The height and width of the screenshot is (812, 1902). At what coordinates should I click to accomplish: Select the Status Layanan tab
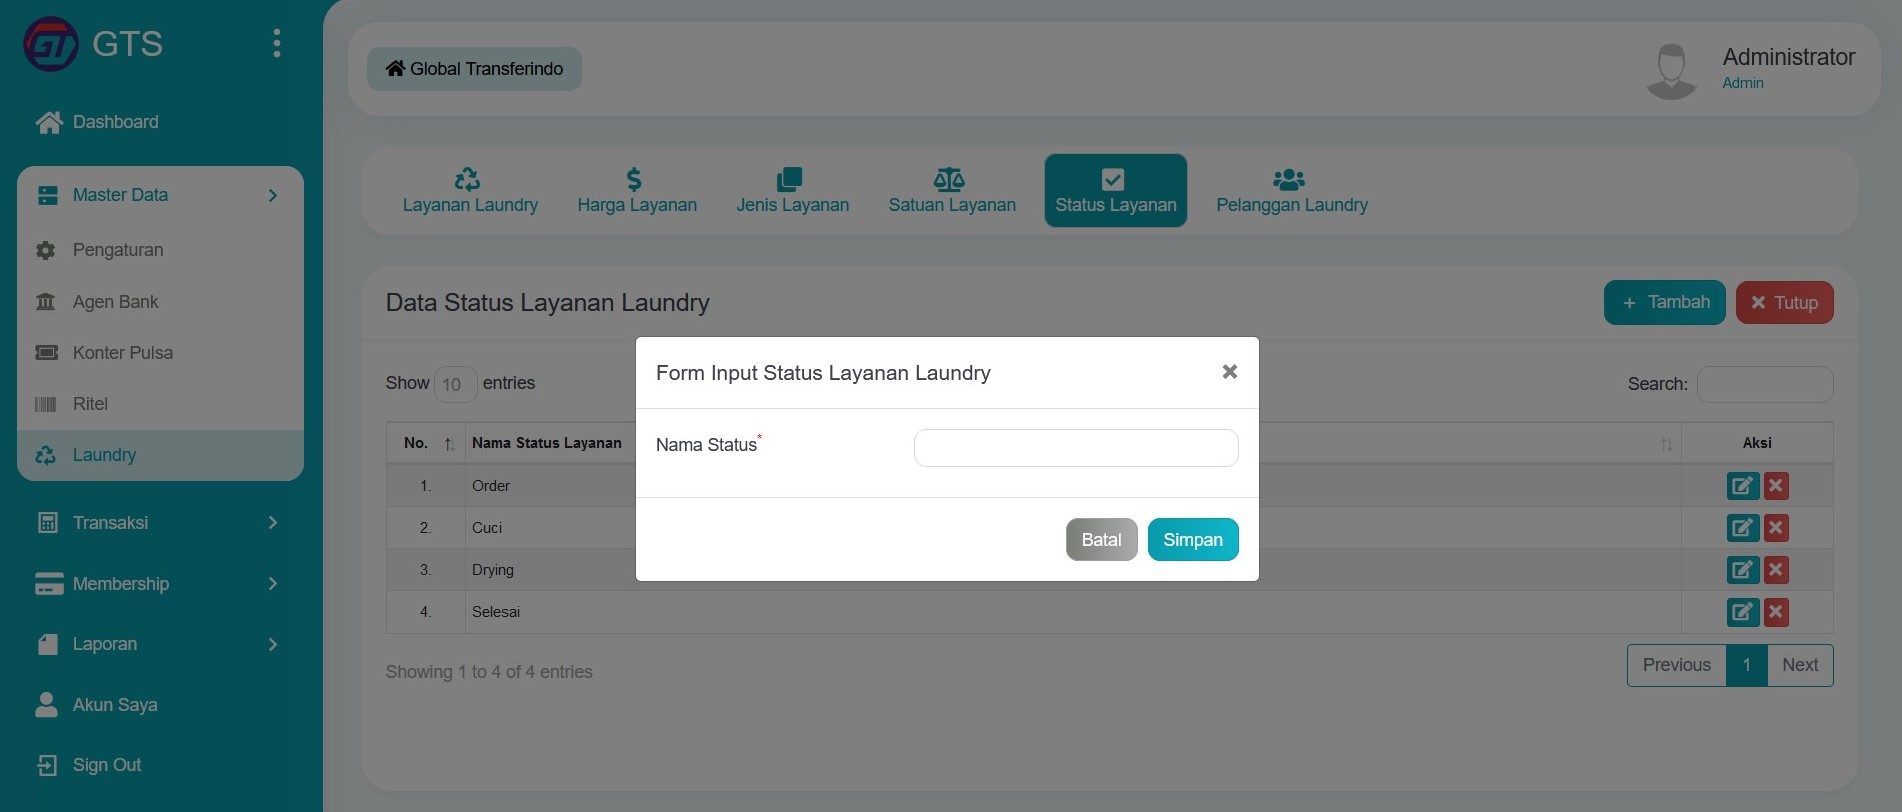point(1116,191)
